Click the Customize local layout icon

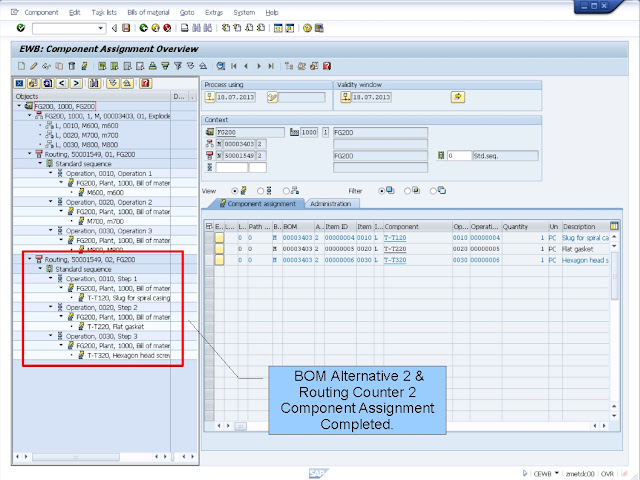coord(319,28)
